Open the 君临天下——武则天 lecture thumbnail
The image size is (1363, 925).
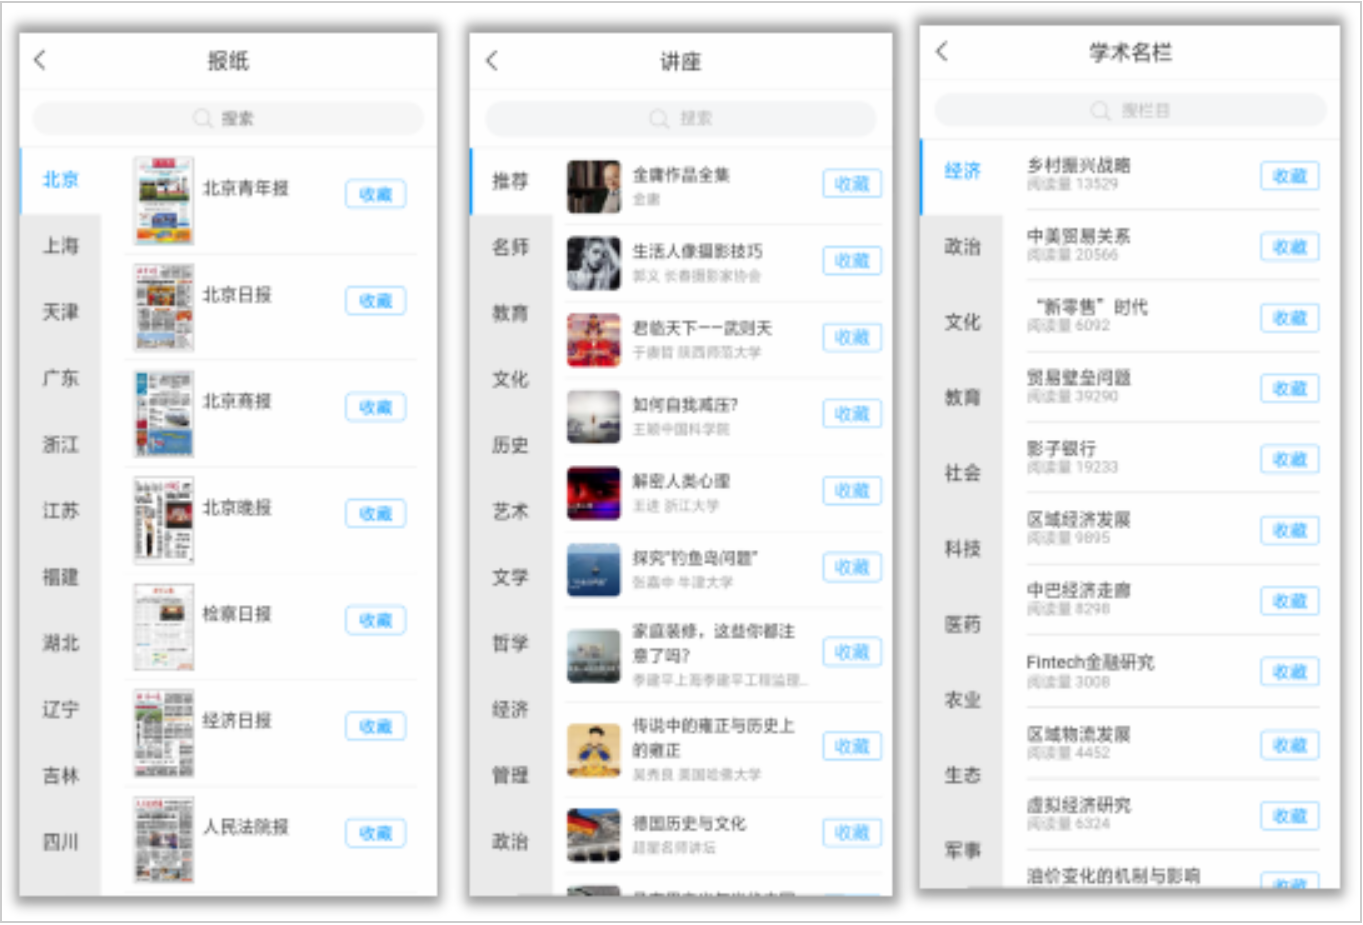[x=594, y=340]
